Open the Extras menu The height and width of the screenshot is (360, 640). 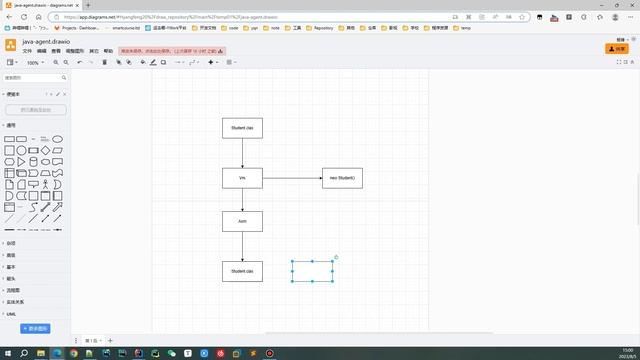coord(94,51)
